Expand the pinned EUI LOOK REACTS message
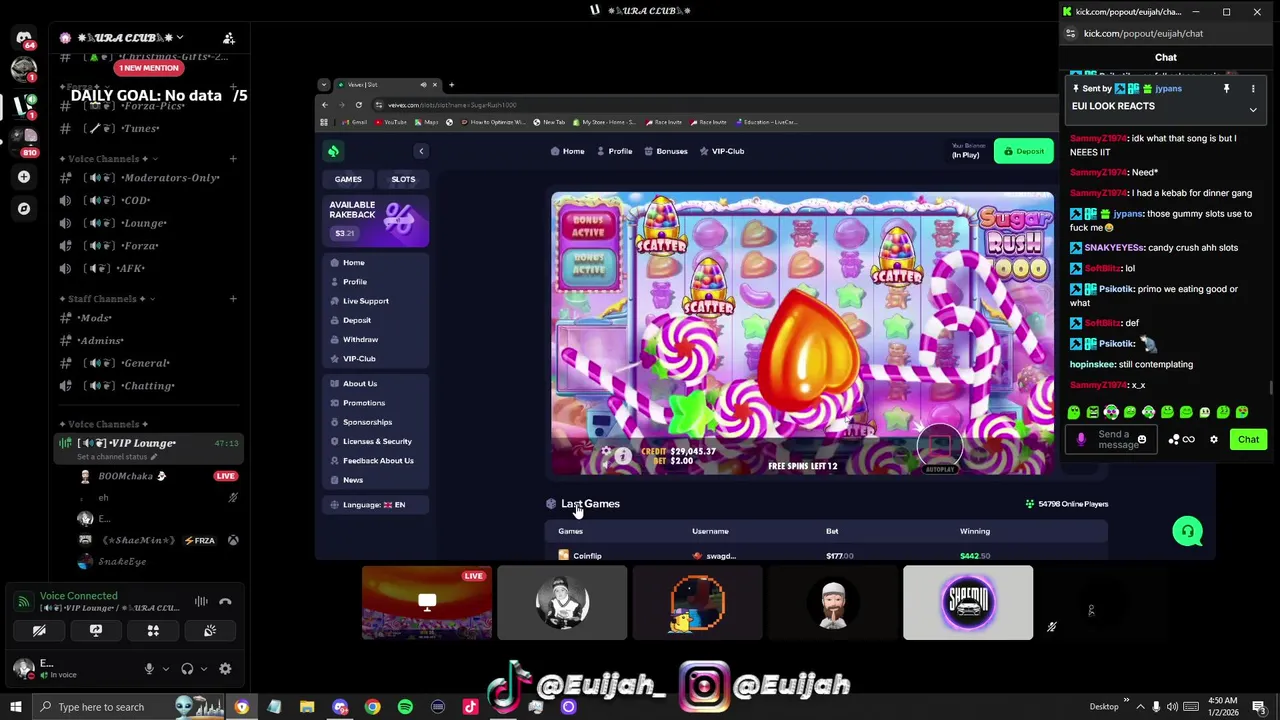This screenshot has height=720, width=1280. click(1253, 110)
